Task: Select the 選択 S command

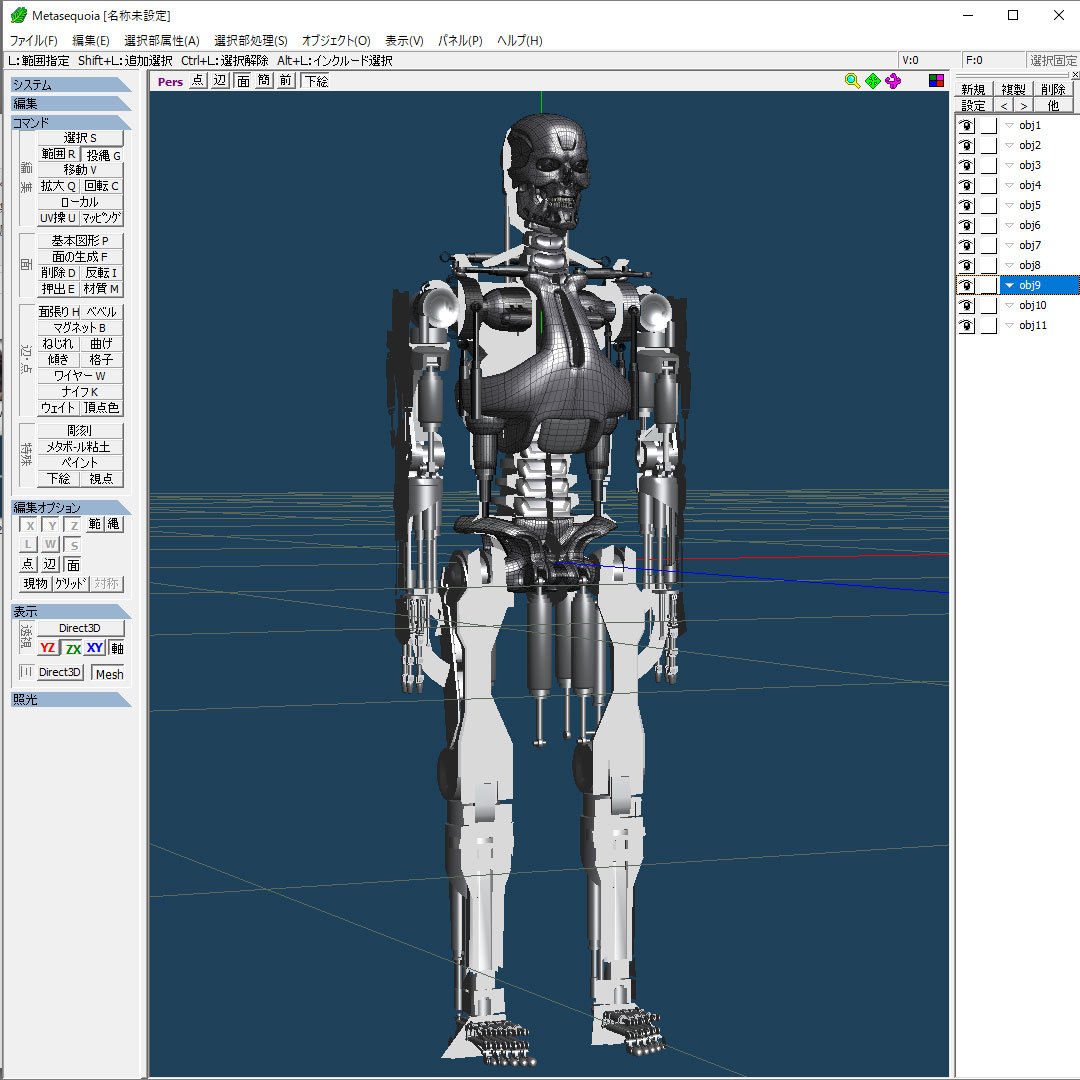Action: coord(81,138)
